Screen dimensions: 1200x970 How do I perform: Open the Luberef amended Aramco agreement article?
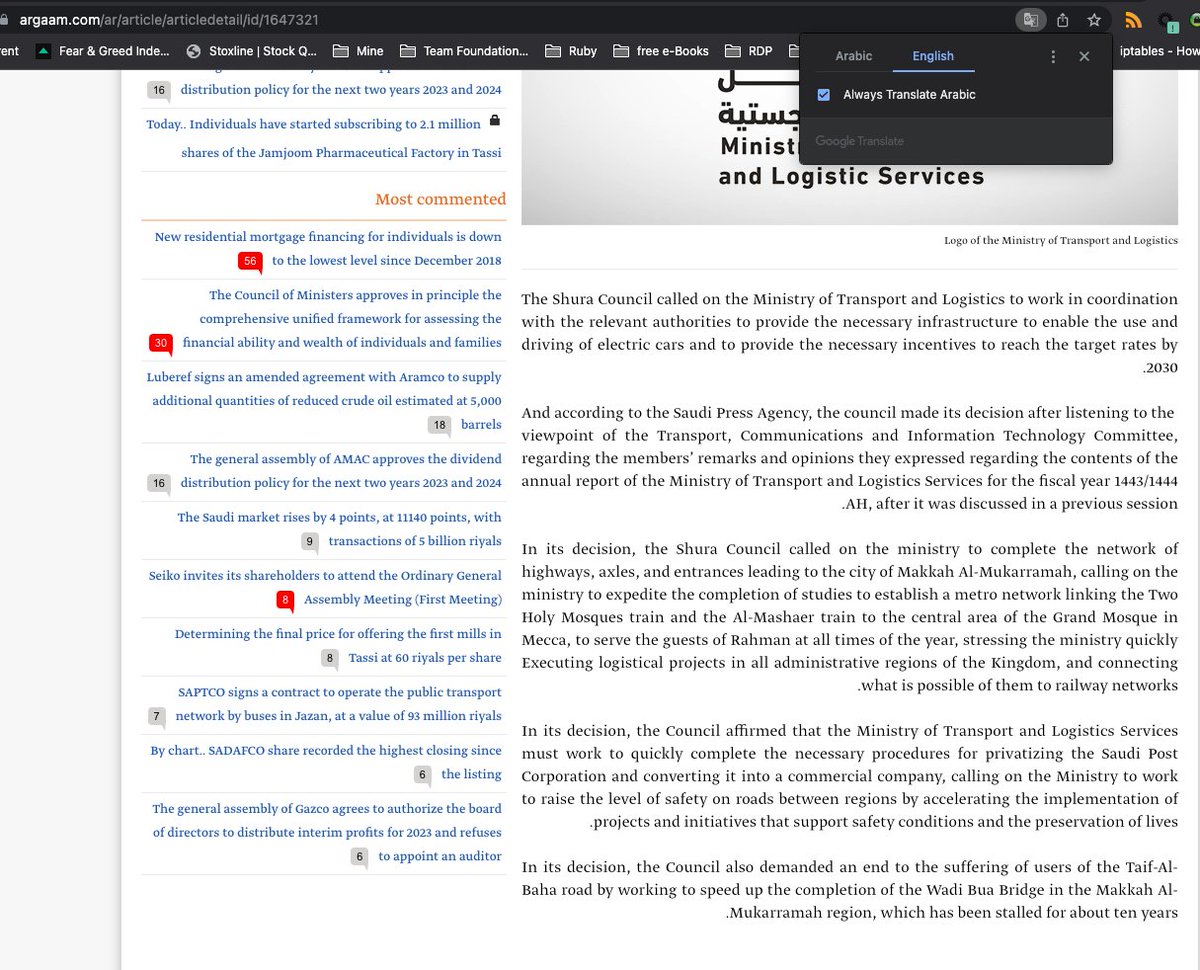click(x=324, y=401)
